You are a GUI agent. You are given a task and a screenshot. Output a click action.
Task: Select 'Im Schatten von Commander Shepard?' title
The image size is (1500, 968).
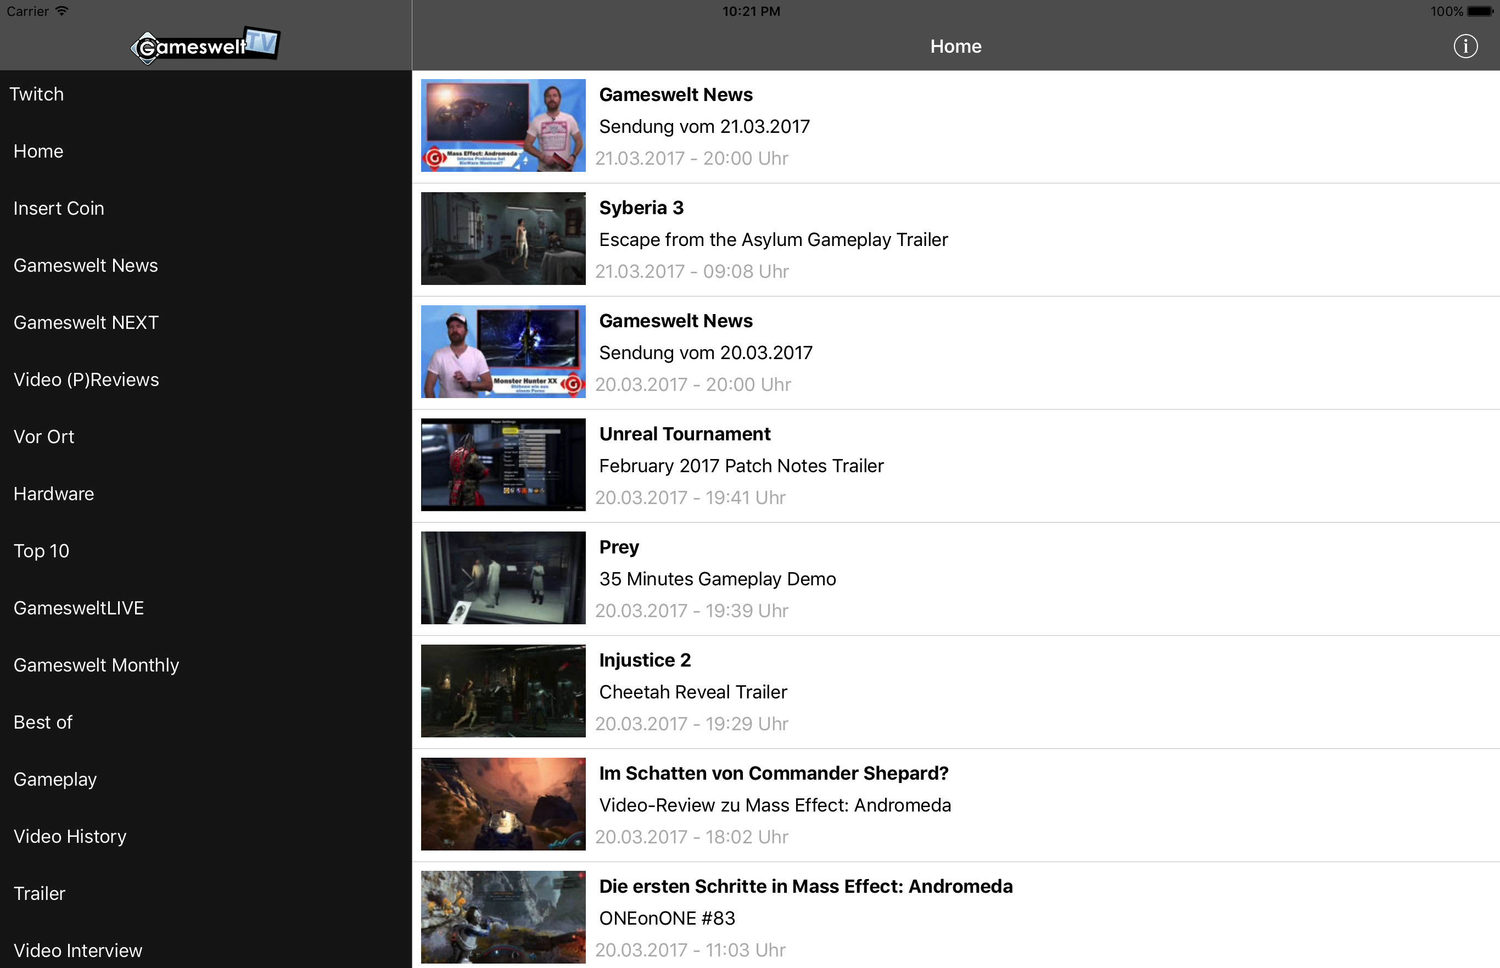click(774, 773)
